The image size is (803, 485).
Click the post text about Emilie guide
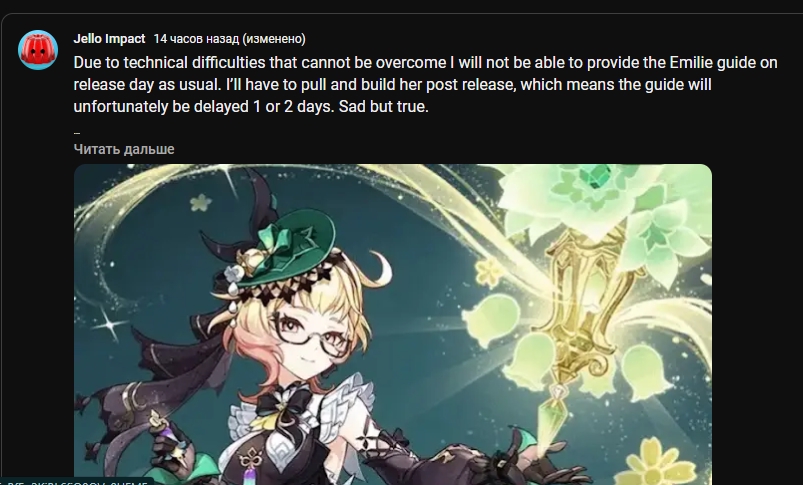click(425, 85)
